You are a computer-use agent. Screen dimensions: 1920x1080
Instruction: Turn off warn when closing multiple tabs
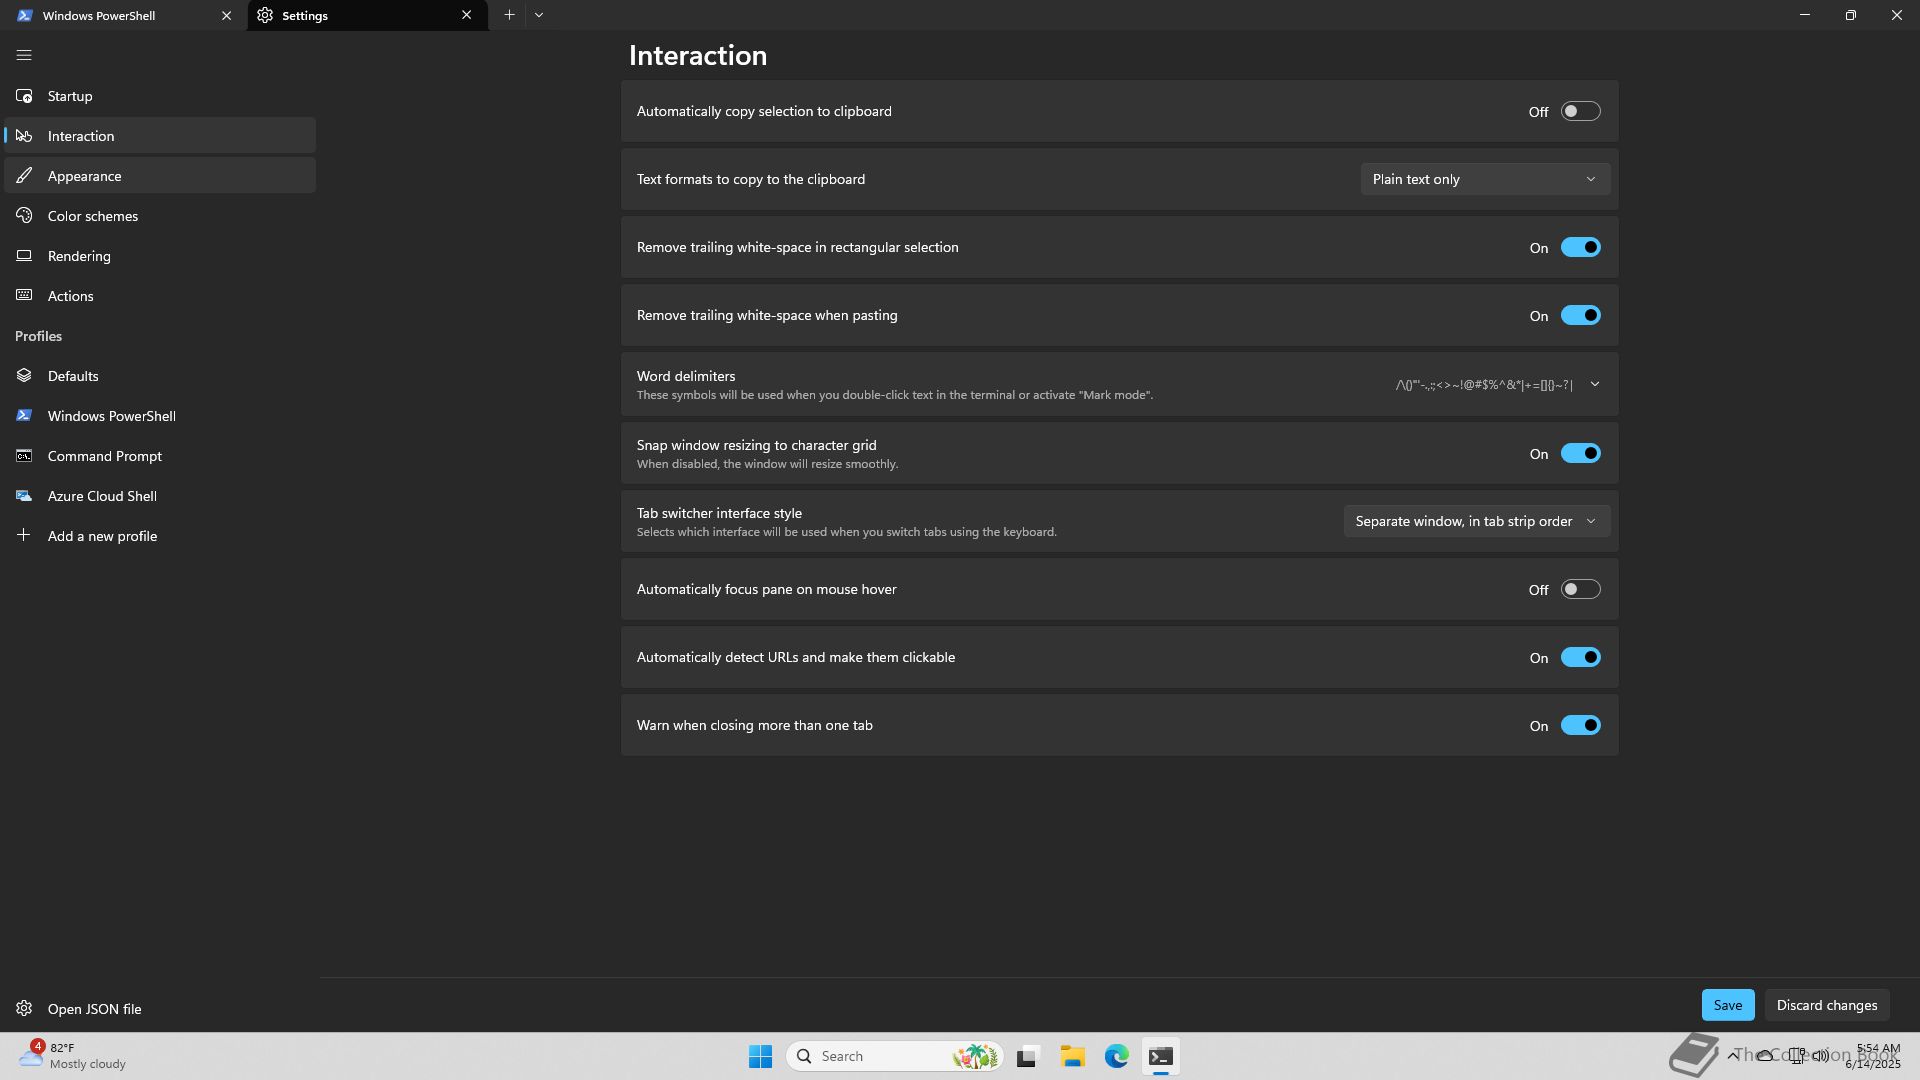[x=1580, y=726]
